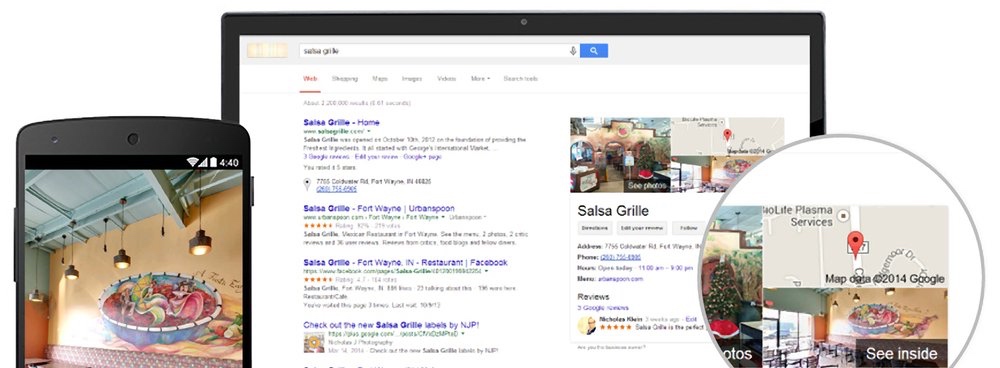Activate the microphone voice search icon
Image resolution: width=1000 pixels, height=368 pixels.
pyautogui.click(x=573, y=51)
